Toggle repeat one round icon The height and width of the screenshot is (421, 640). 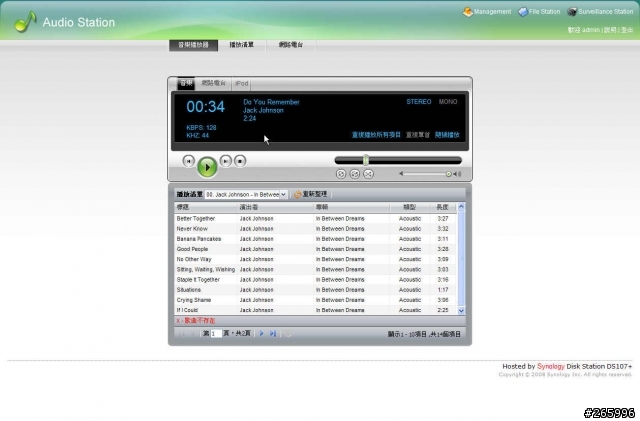click(355, 174)
